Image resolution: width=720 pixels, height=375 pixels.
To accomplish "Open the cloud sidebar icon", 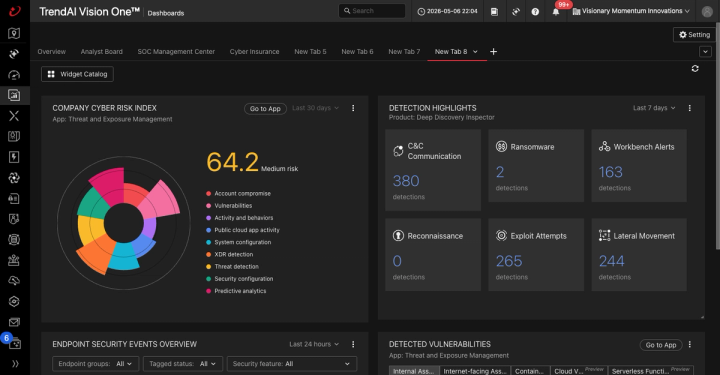I will pyautogui.click(x=14, y=280).
